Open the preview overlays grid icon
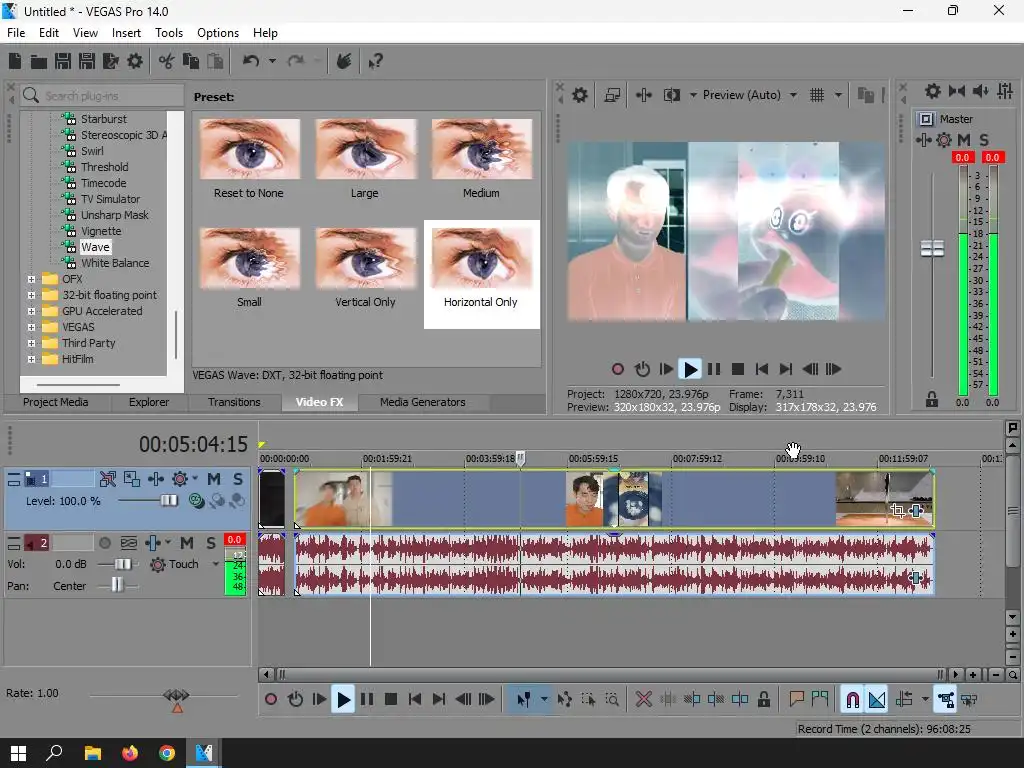 pos(817,95)
